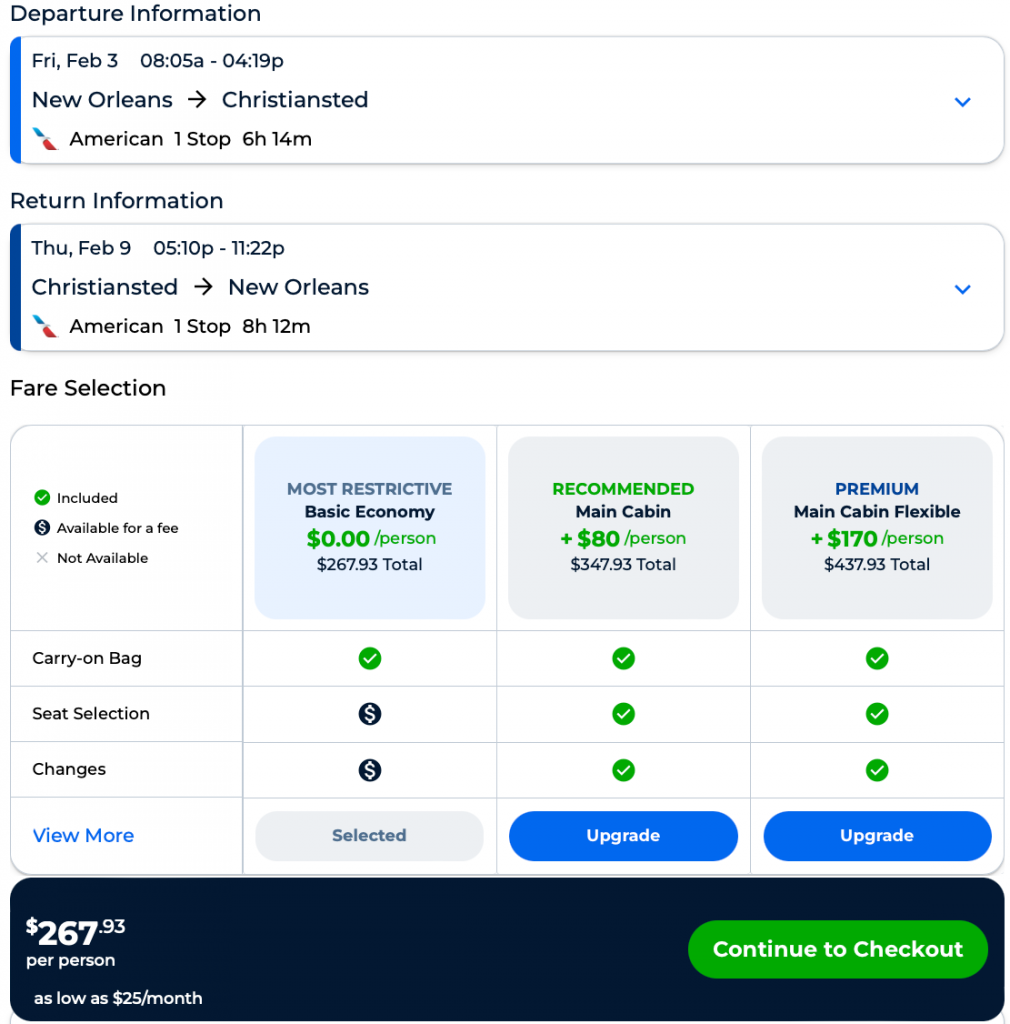The image size is (1010, 1024).
Task: Click Basic Economy Seat Selection fee icon
Action: 370,714
